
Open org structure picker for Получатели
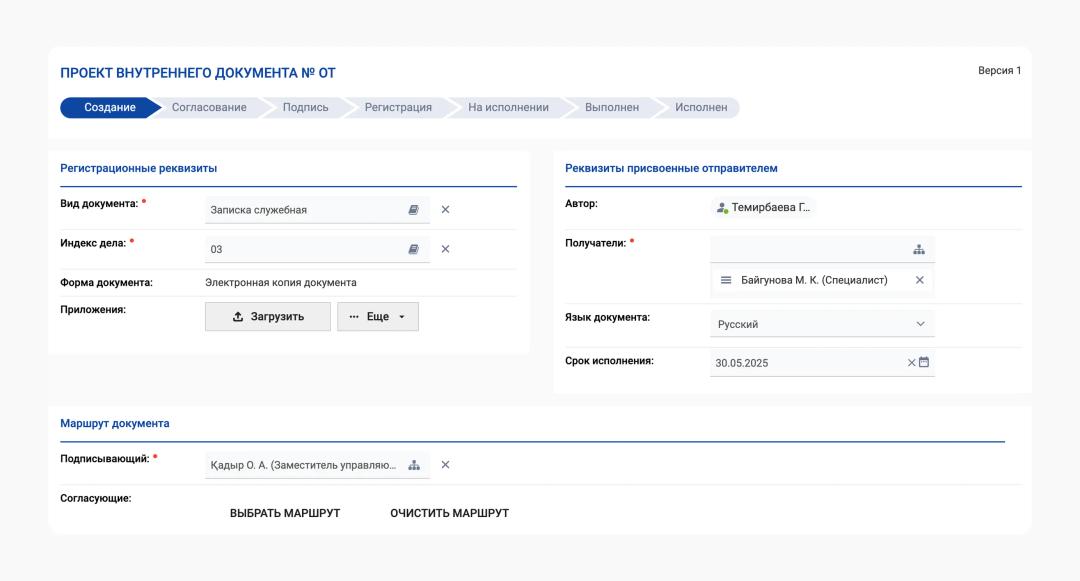[x=919, y=250]
